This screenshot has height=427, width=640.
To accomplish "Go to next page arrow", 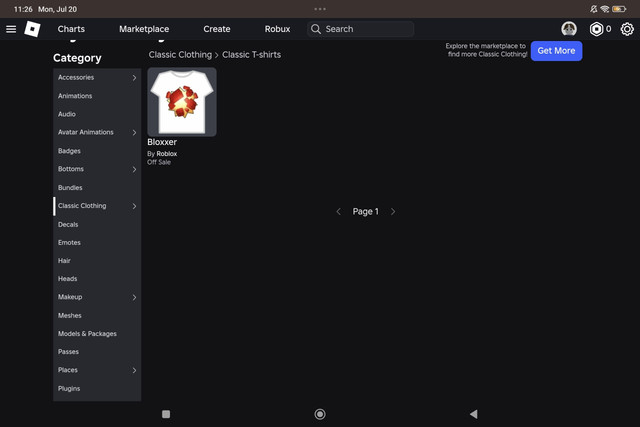I will point(393,211).
